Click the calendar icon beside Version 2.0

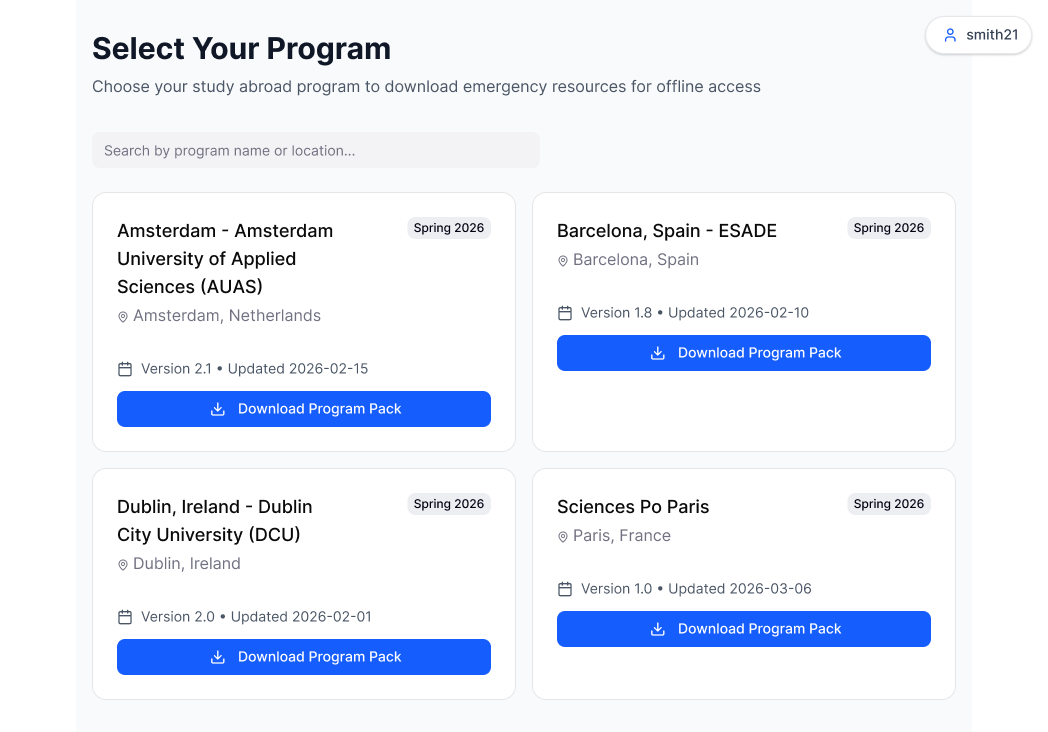pos(125,617)
